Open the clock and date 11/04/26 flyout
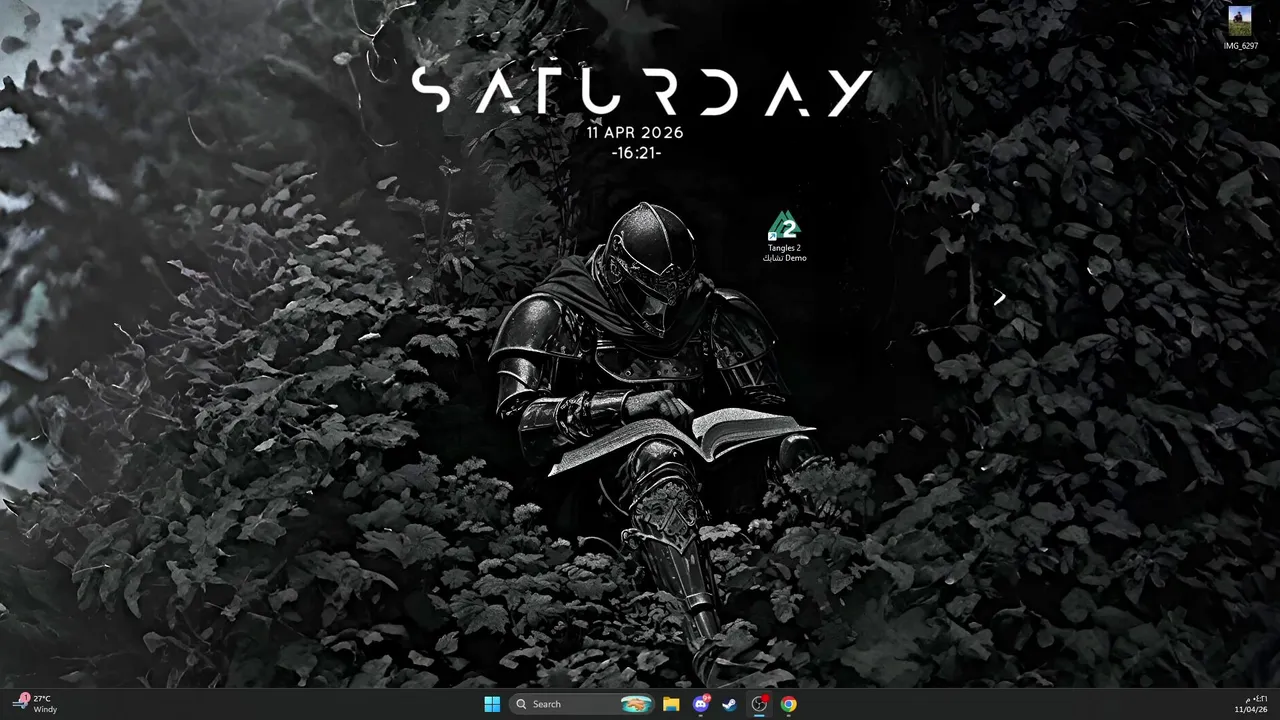The width and height of the screenshot is (1280, 720). 1251,704
